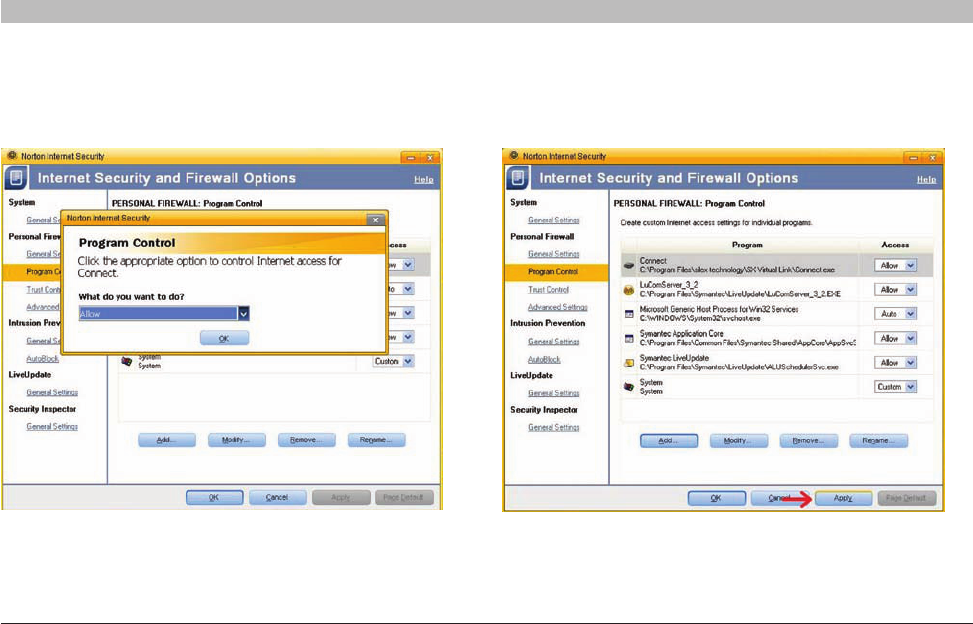Open AutoBlock in the full-list window sidebar
Screen dimensions: 973x624
coord(544,359)
